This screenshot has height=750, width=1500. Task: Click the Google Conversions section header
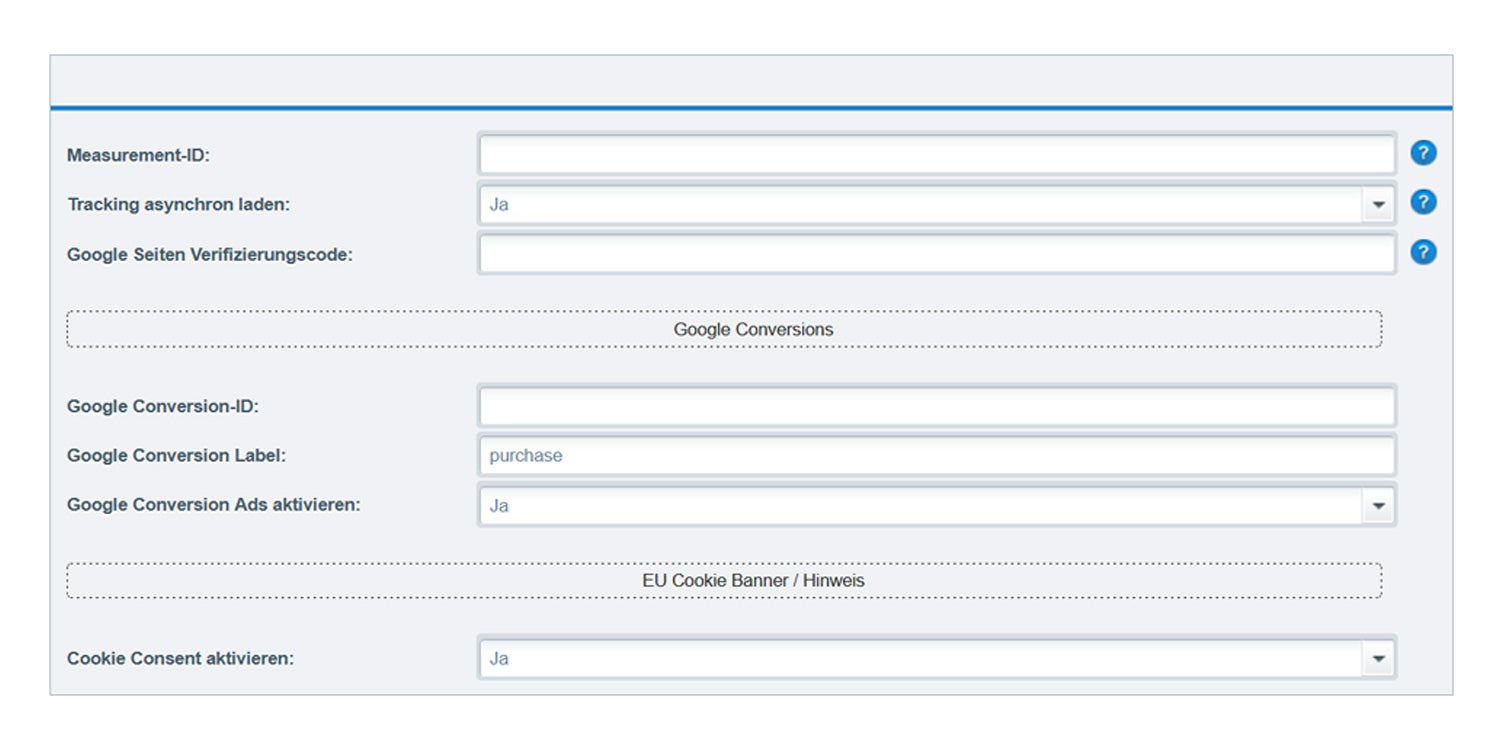tap(724, 329)
